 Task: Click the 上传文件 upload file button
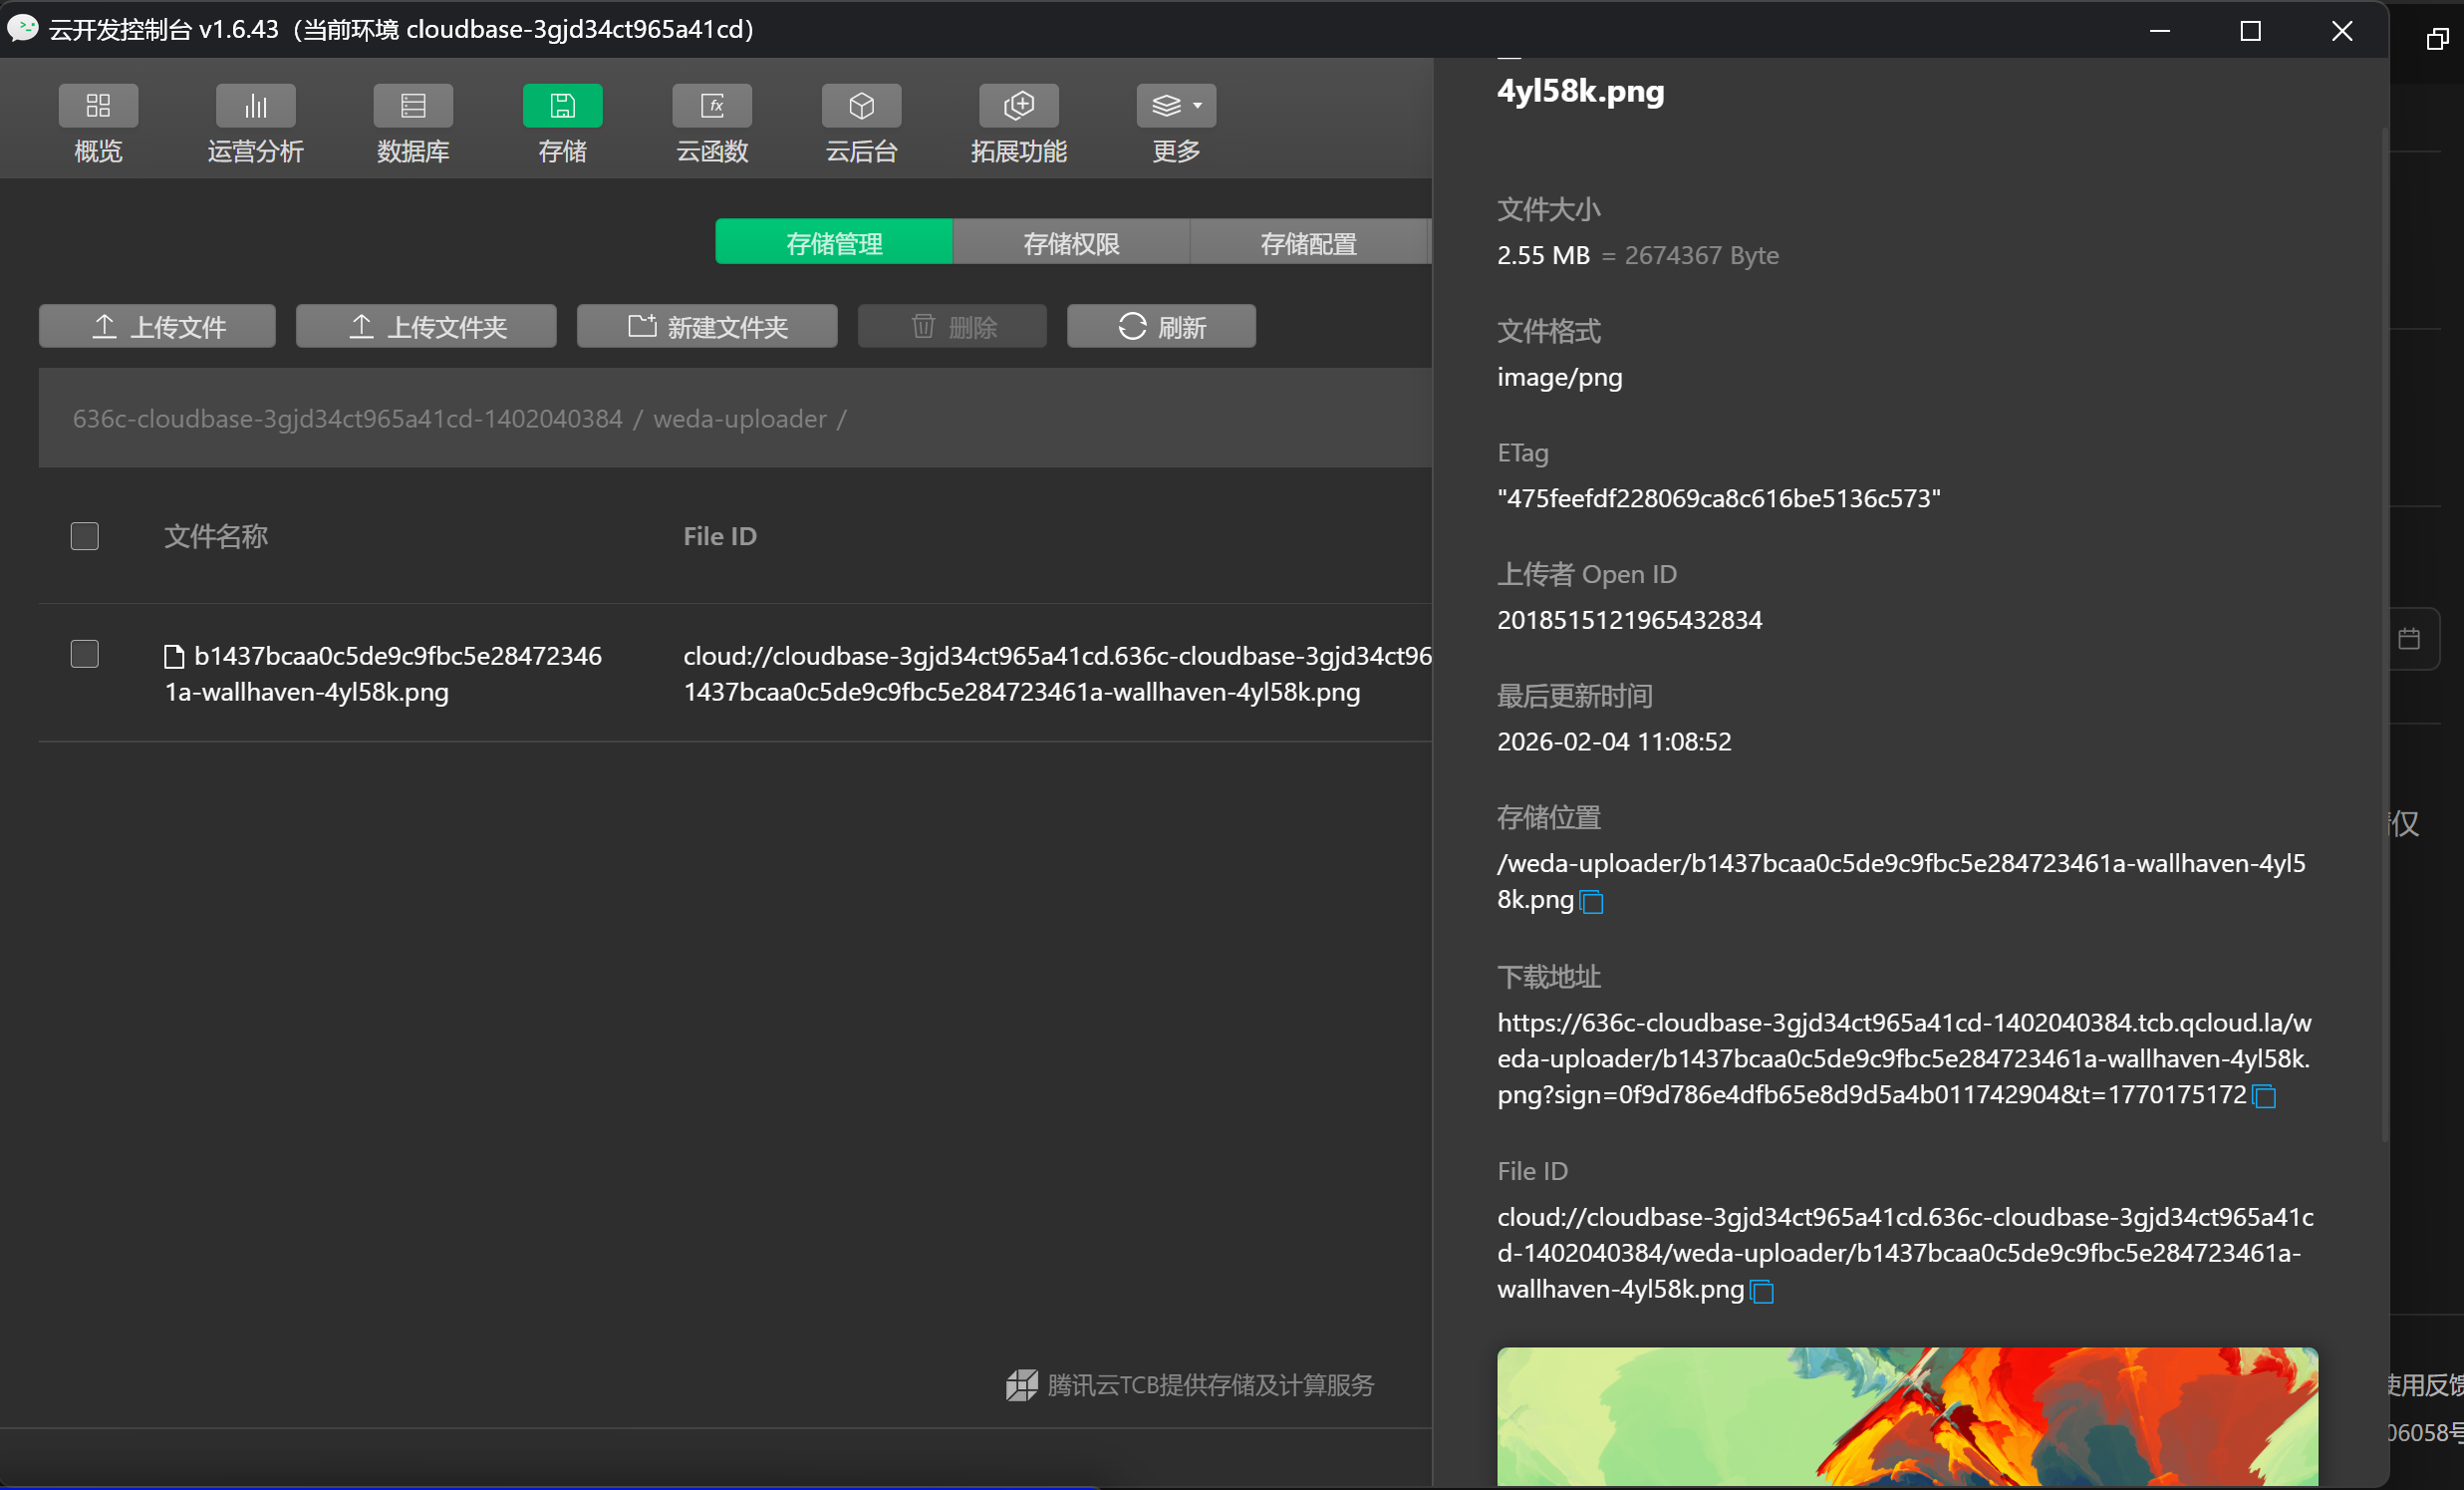coord(157,327)
